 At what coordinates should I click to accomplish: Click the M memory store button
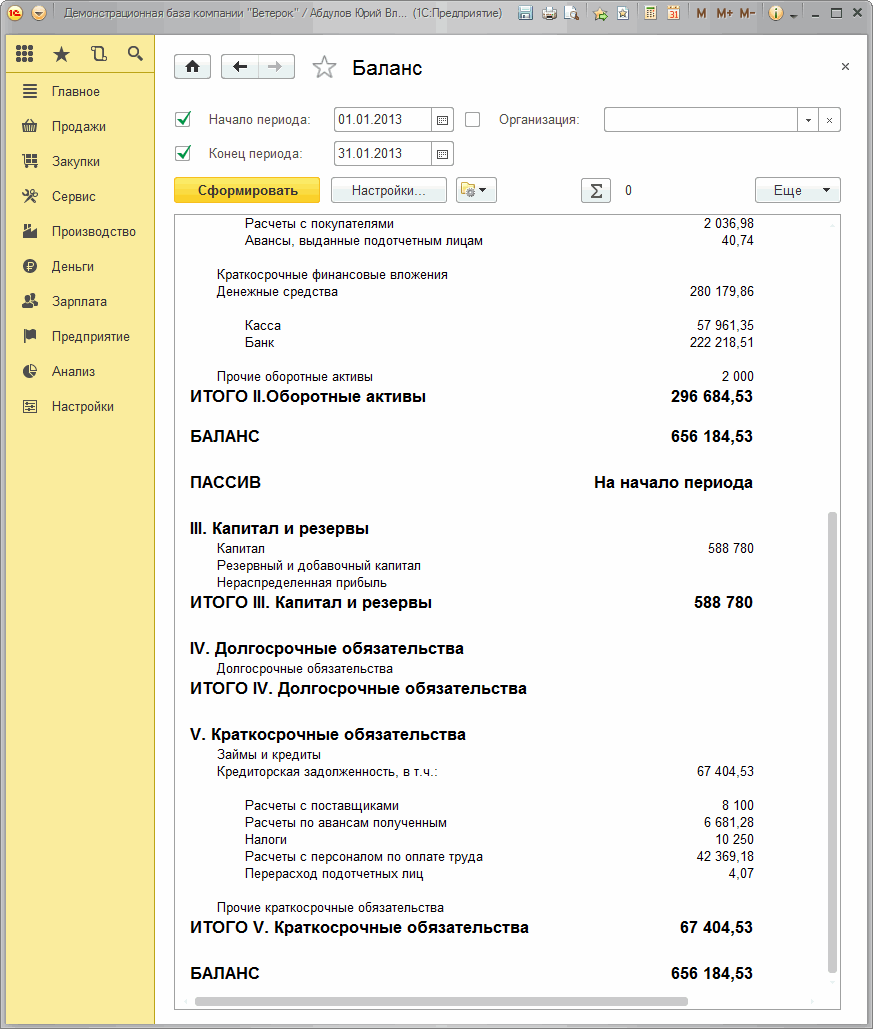pos(701,13)
